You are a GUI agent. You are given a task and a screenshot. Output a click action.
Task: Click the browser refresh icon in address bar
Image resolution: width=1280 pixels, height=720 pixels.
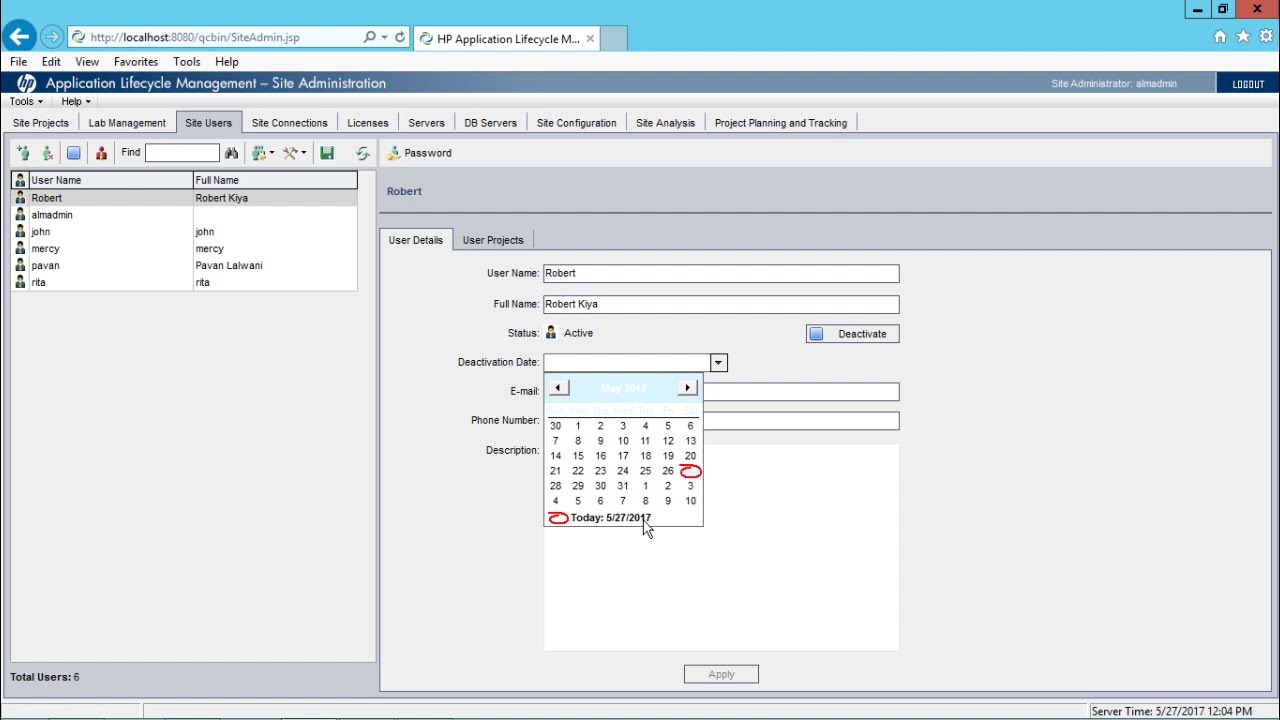tap(400, 37)
